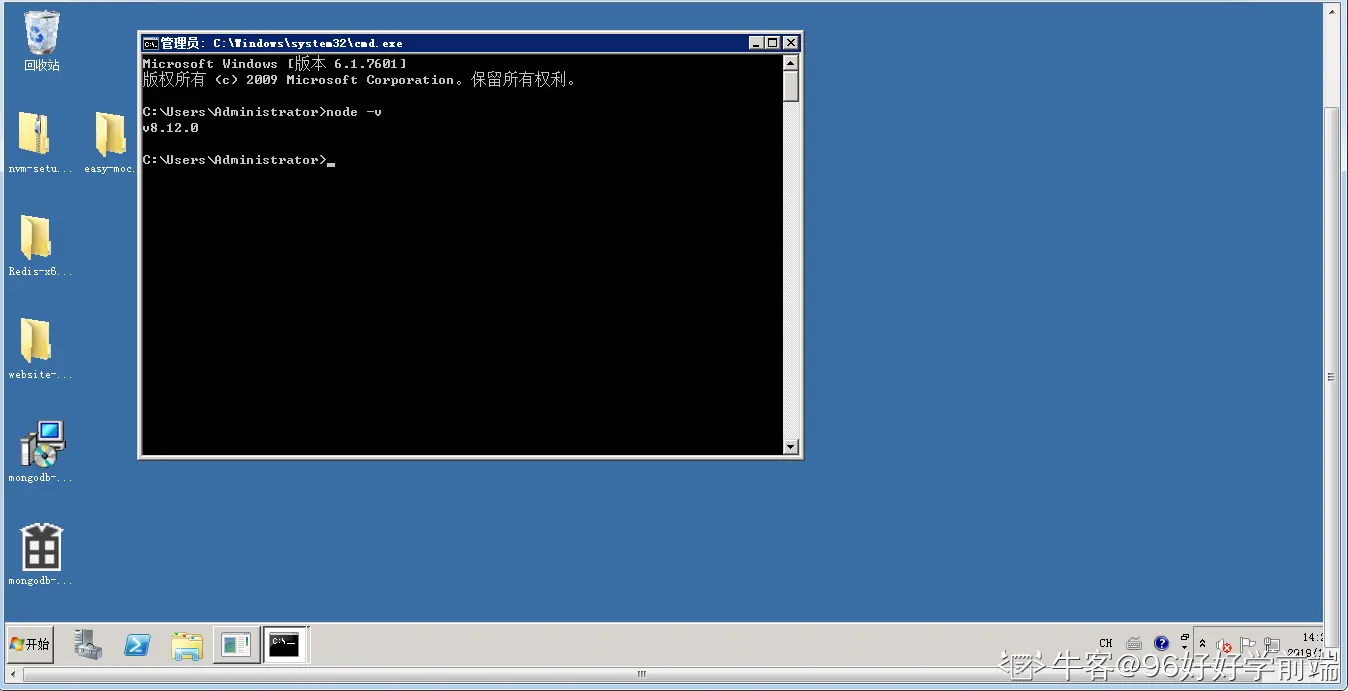Open the Action Center flag icon
Viewport: 1348px width, 691px height.
[1247, 644]
